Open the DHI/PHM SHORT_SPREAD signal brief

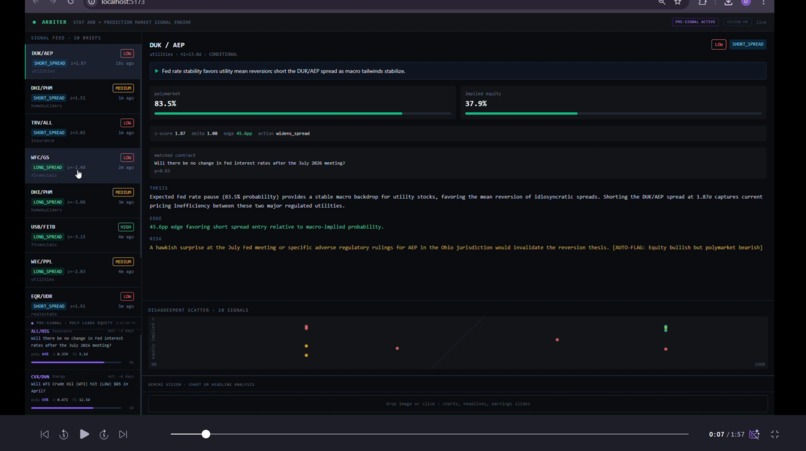[x=83, y=96]
